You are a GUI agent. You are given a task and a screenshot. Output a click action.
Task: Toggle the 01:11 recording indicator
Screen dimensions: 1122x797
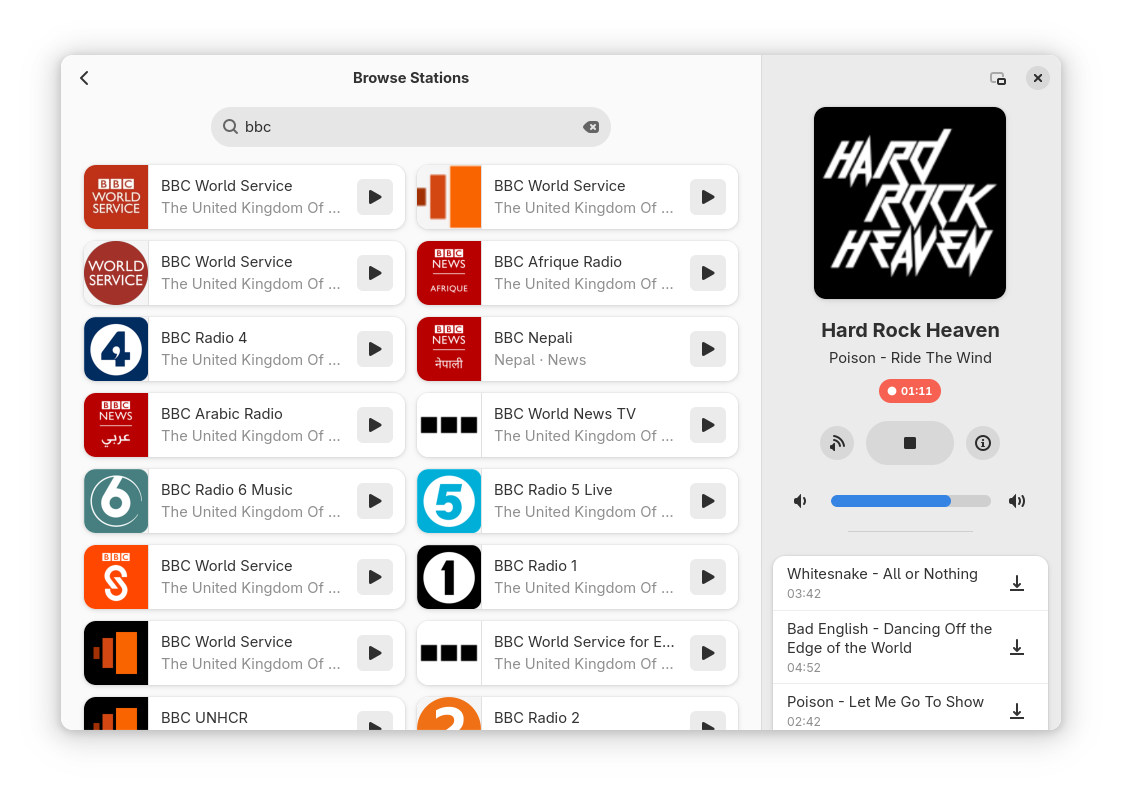909,391
